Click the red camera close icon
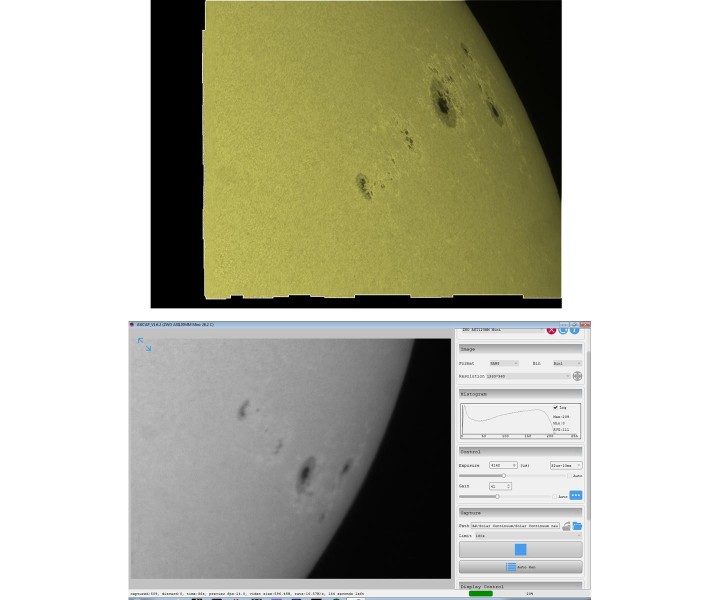Viewport: 720px width, 600px height. pos(551,329)
